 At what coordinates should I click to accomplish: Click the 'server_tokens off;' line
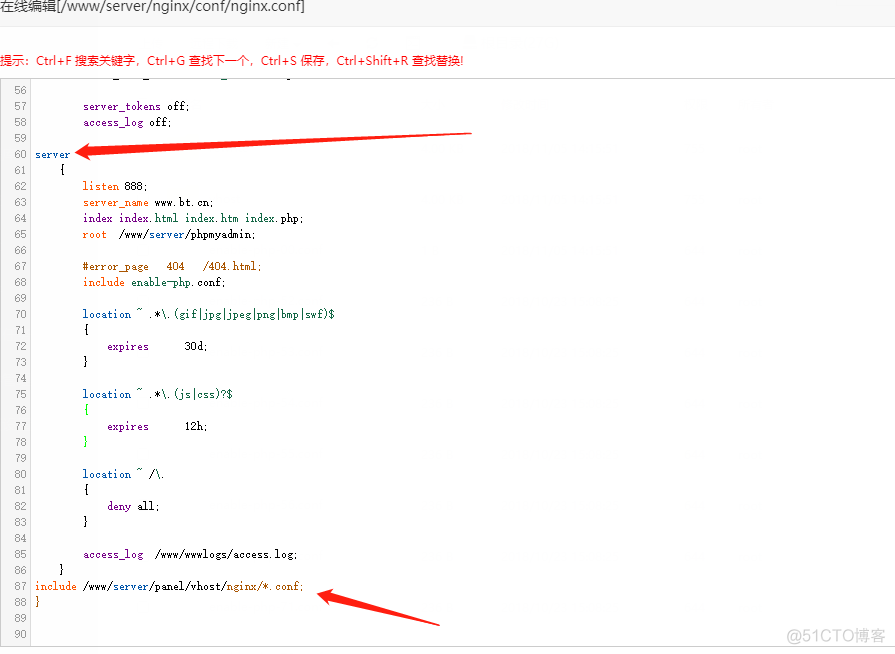coord(135,106)
